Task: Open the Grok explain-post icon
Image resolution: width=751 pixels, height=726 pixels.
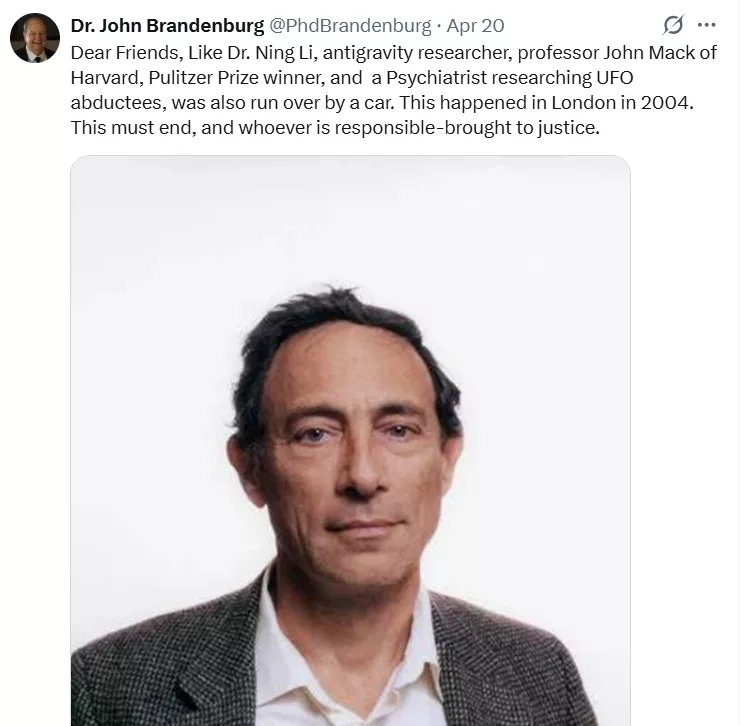Action: tap(673, 24)
